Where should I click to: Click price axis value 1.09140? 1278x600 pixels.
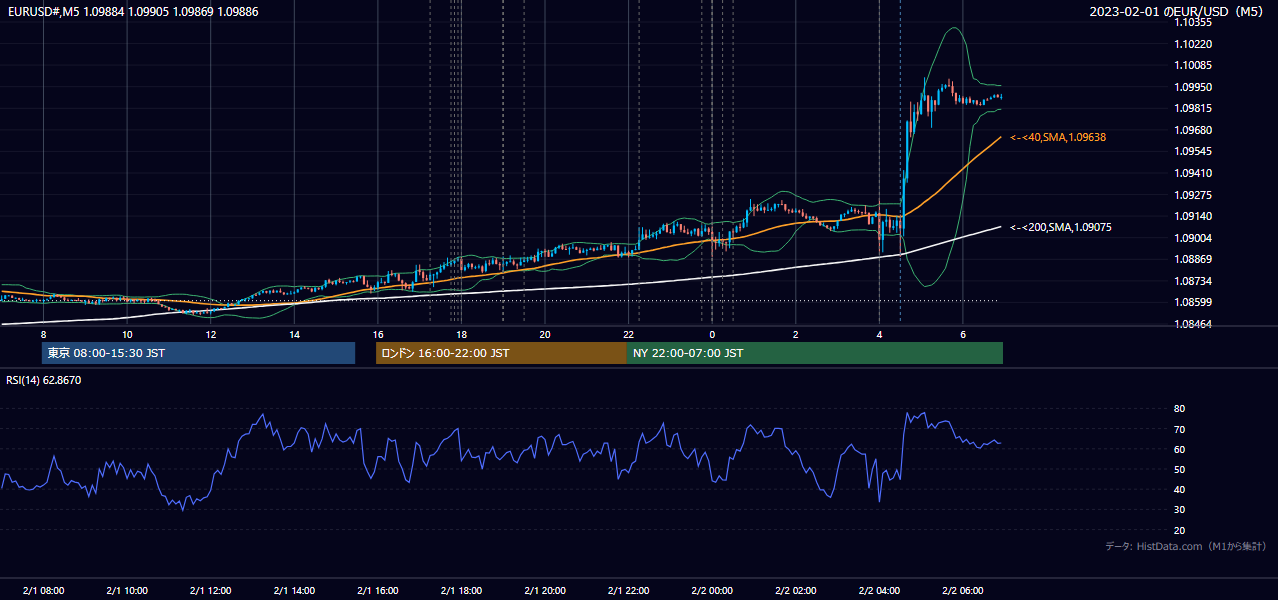point(1192,216)
